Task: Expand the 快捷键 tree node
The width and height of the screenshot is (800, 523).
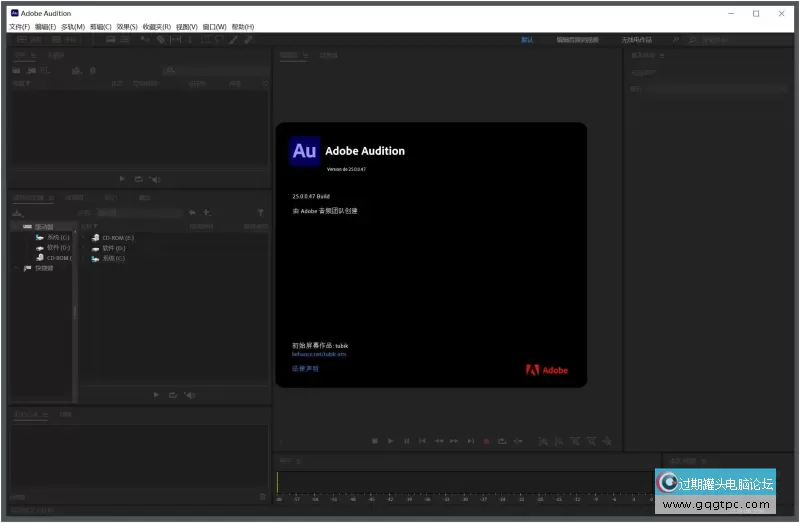Action: point(15,268)
